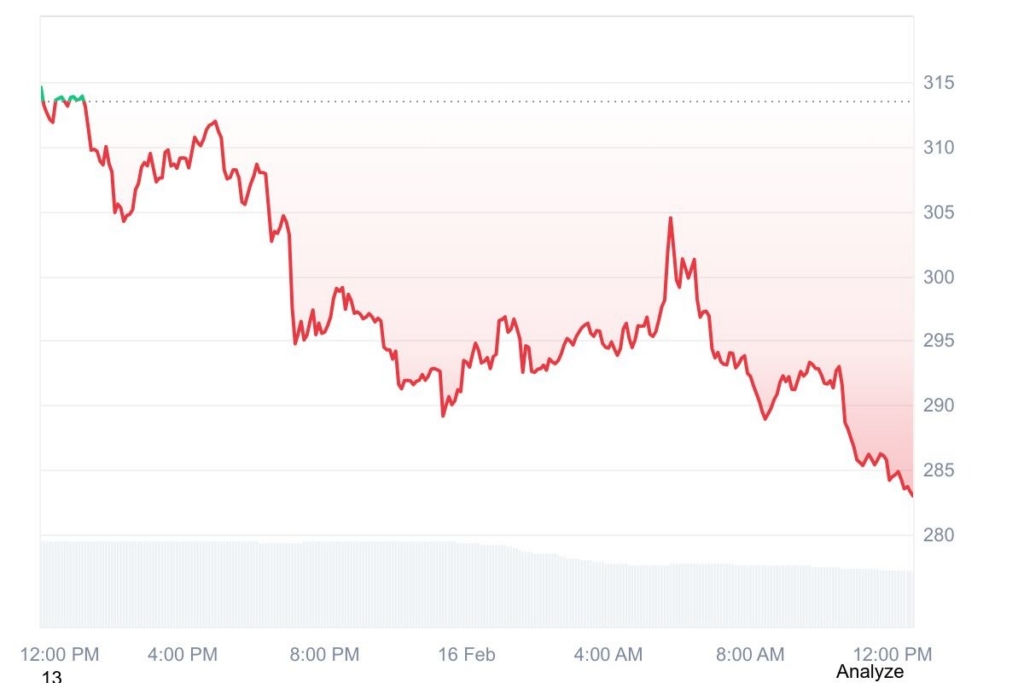
Task: Click the 315 price axis label
Action: [937, 83]
